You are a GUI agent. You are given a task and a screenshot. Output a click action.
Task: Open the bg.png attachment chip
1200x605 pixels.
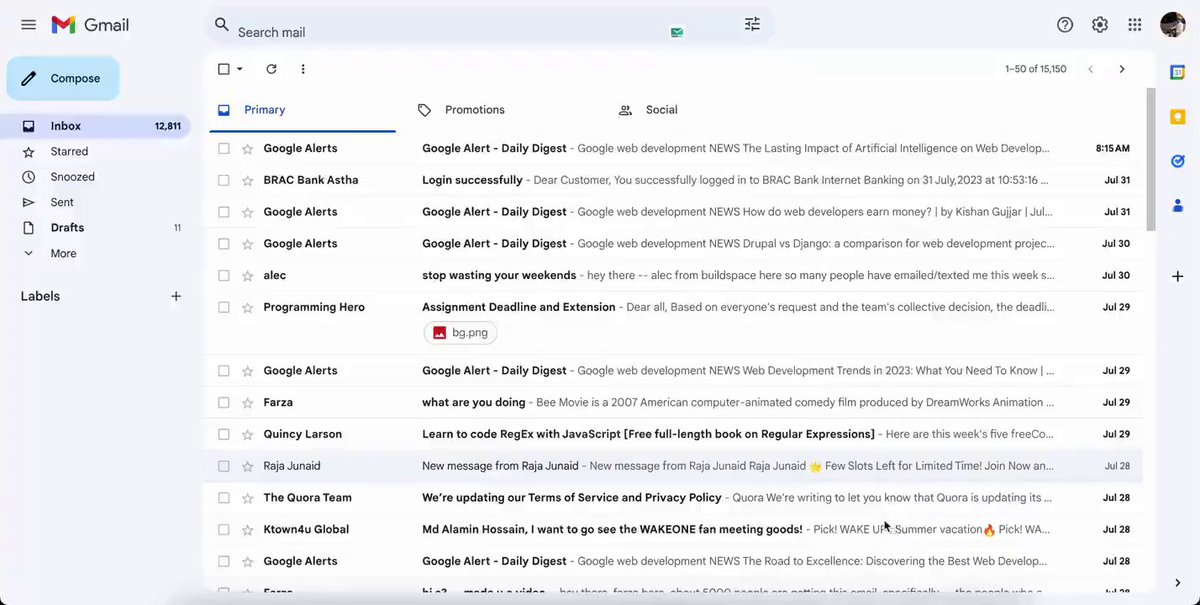460,332
